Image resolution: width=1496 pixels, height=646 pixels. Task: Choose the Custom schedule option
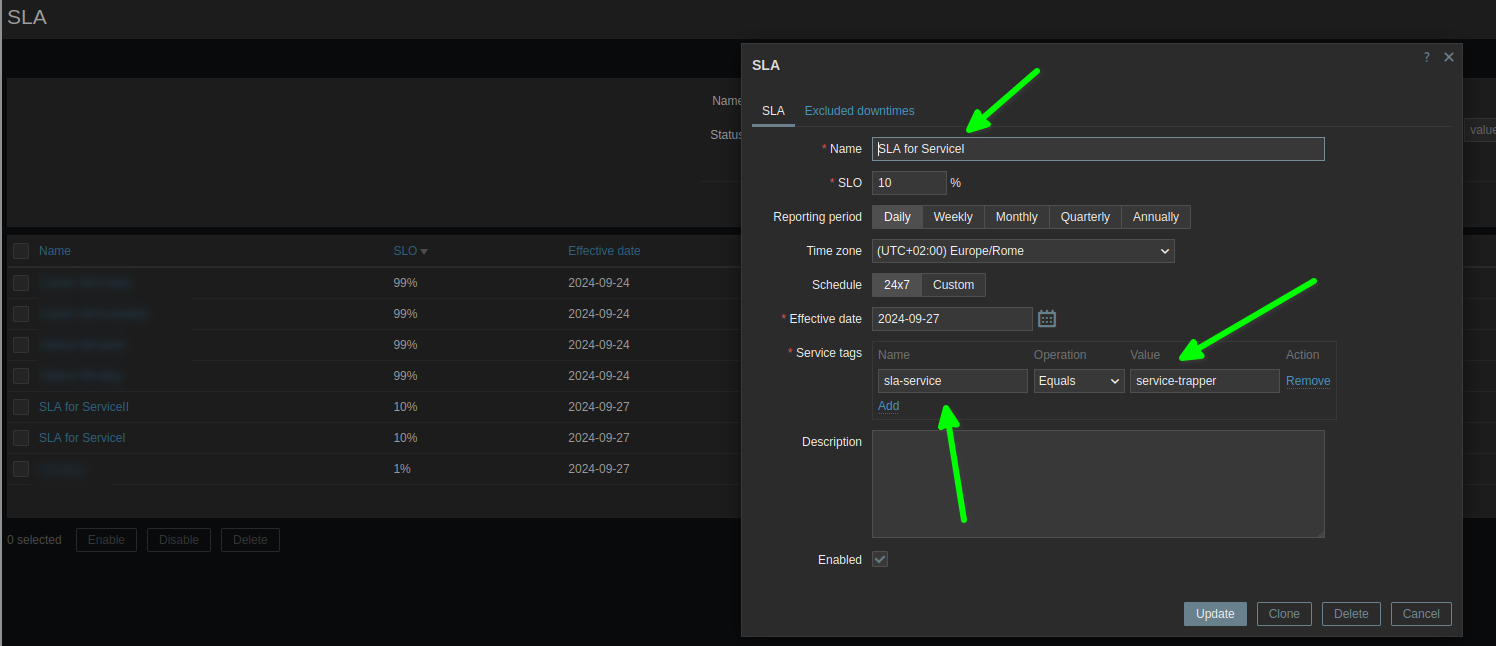953,285
